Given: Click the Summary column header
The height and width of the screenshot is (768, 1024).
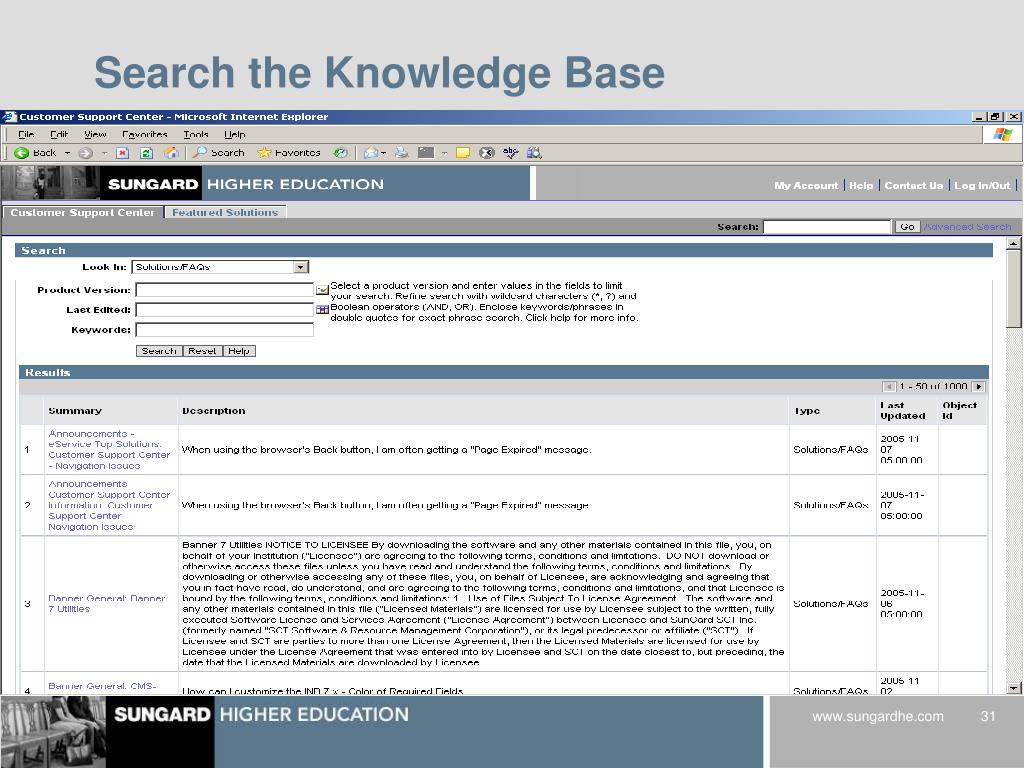Looking at the screenshot, I should tap(75, 411).
